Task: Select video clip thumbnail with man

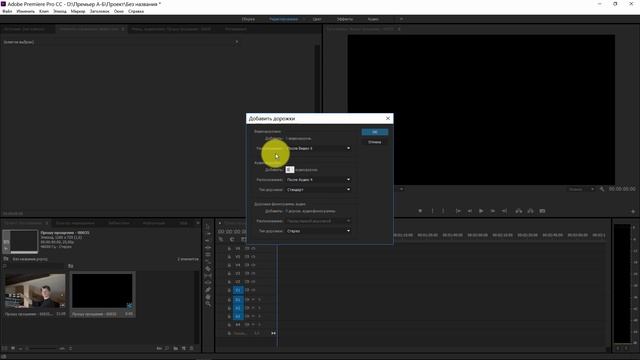Action: tap(35, 291)
